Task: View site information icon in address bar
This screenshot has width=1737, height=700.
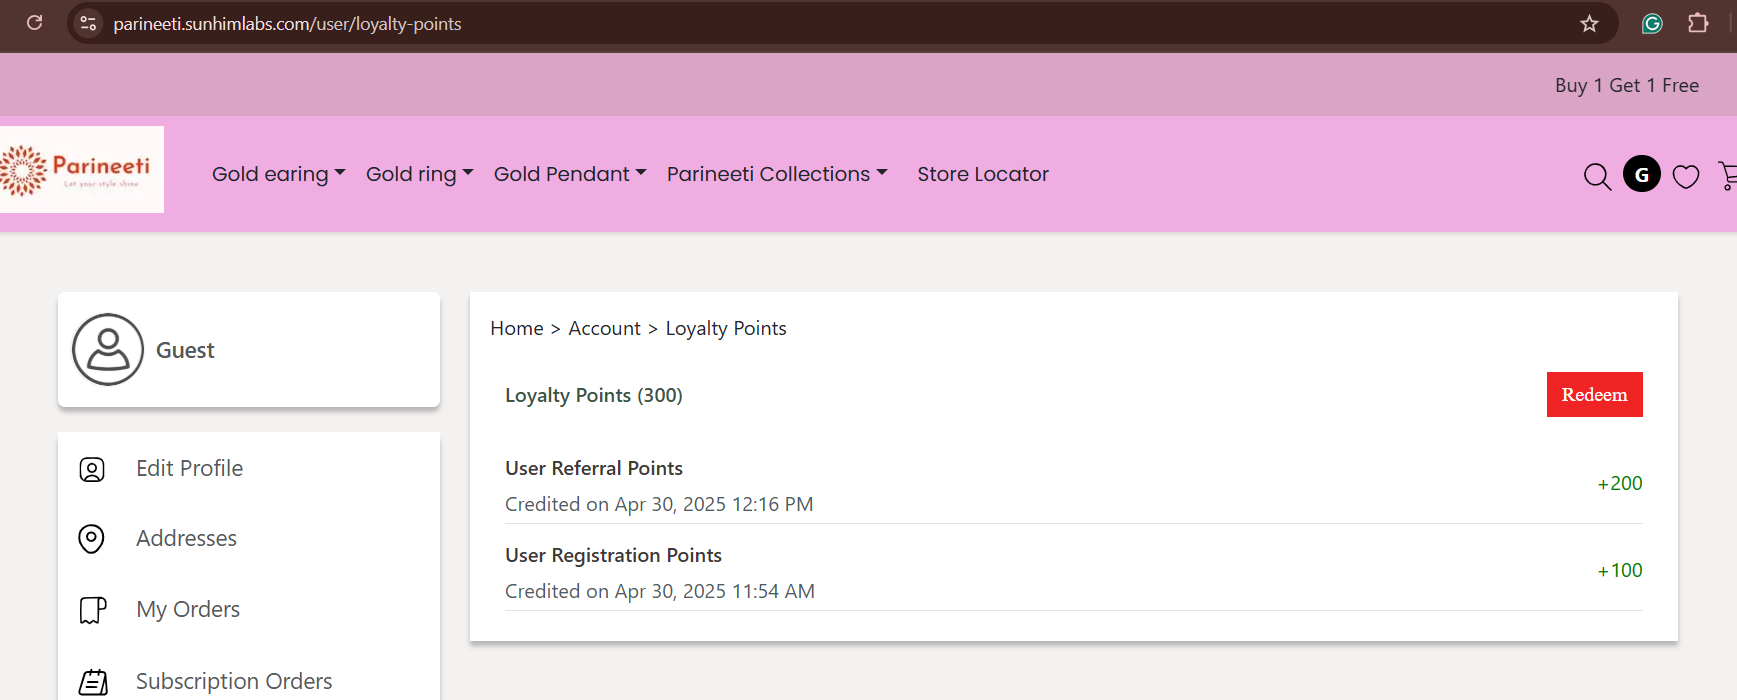Action: click(x=88, y=23)
